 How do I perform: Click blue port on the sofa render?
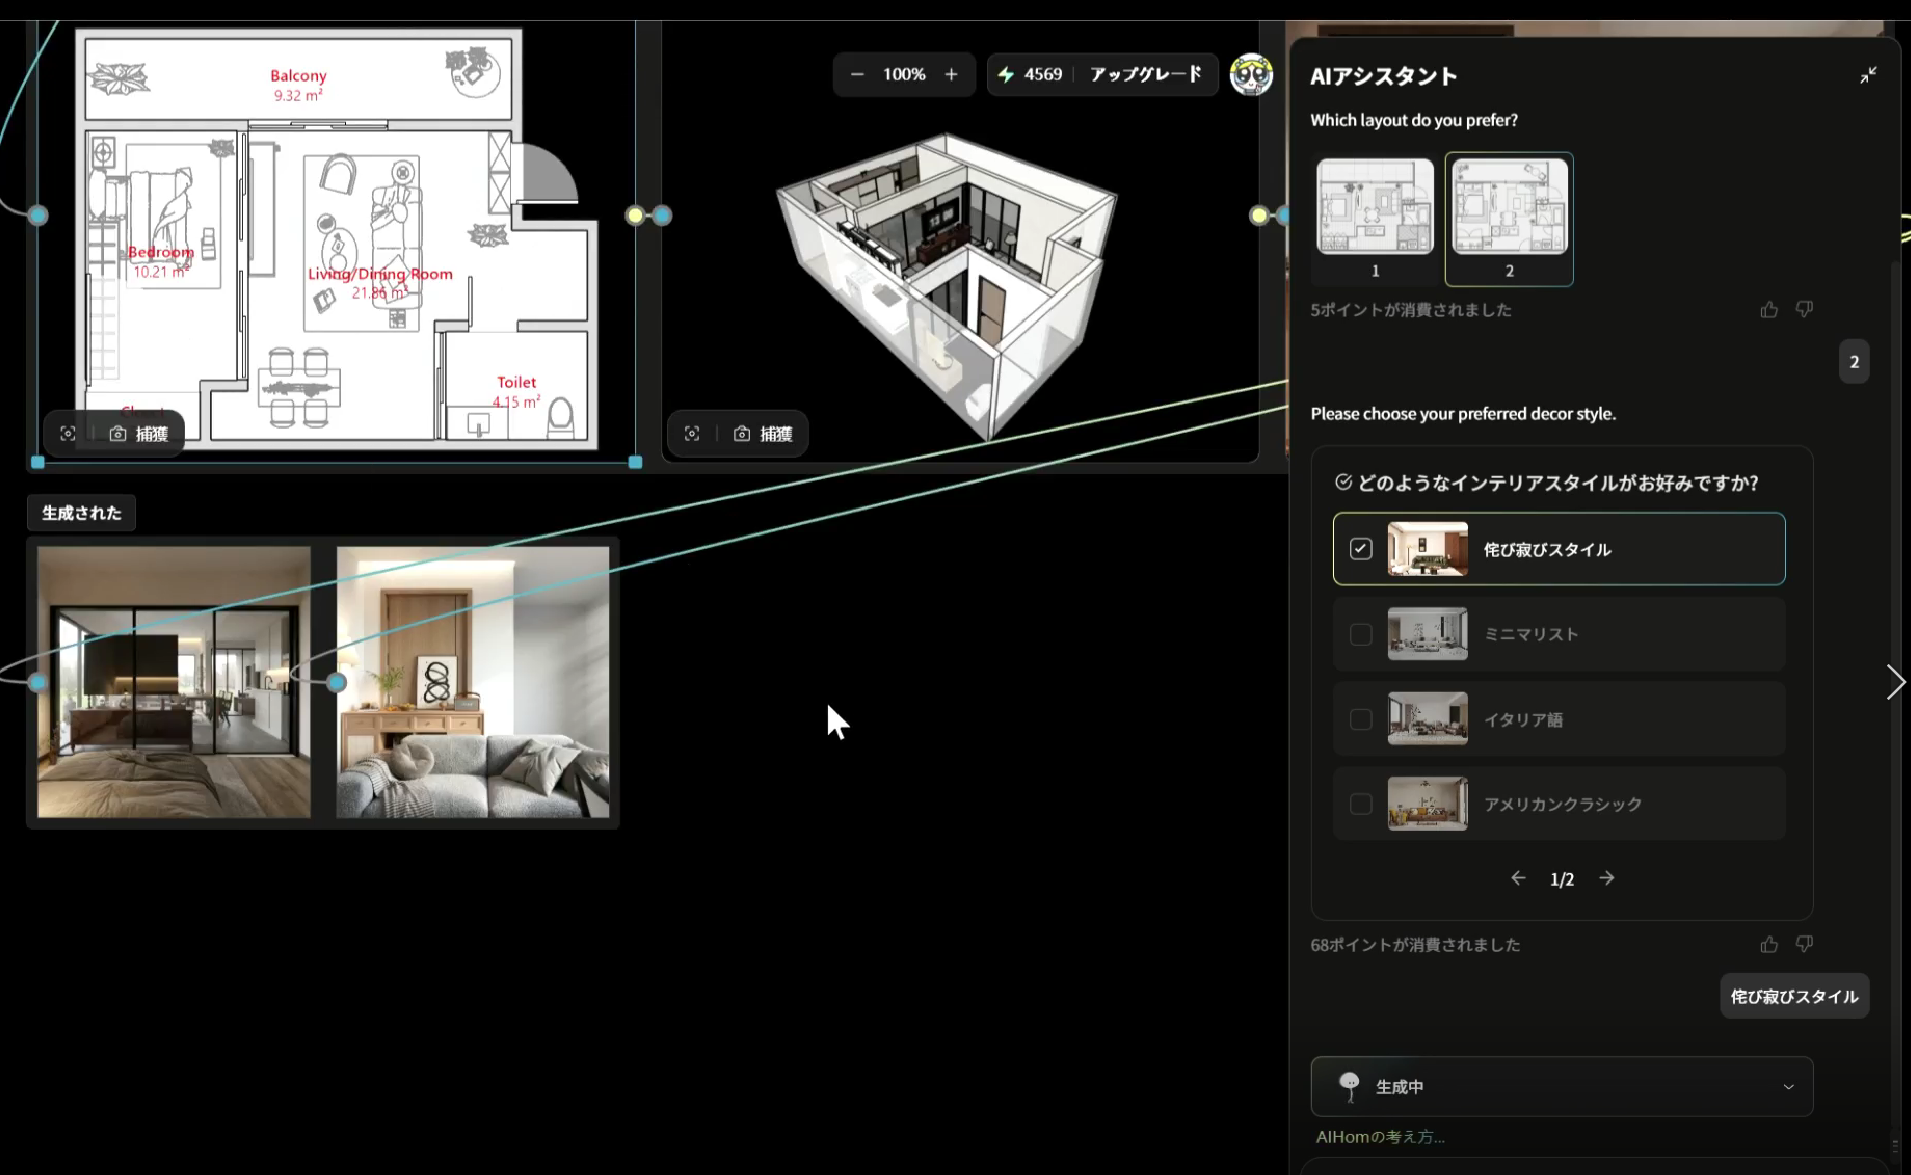pos(337,682)
